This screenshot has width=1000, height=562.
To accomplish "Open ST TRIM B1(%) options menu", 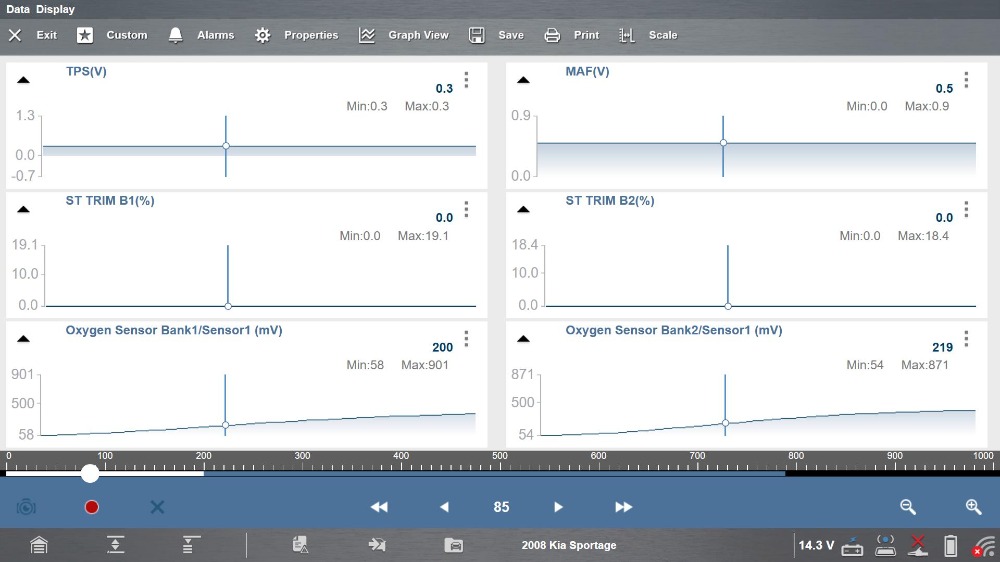I will (466, 209).
